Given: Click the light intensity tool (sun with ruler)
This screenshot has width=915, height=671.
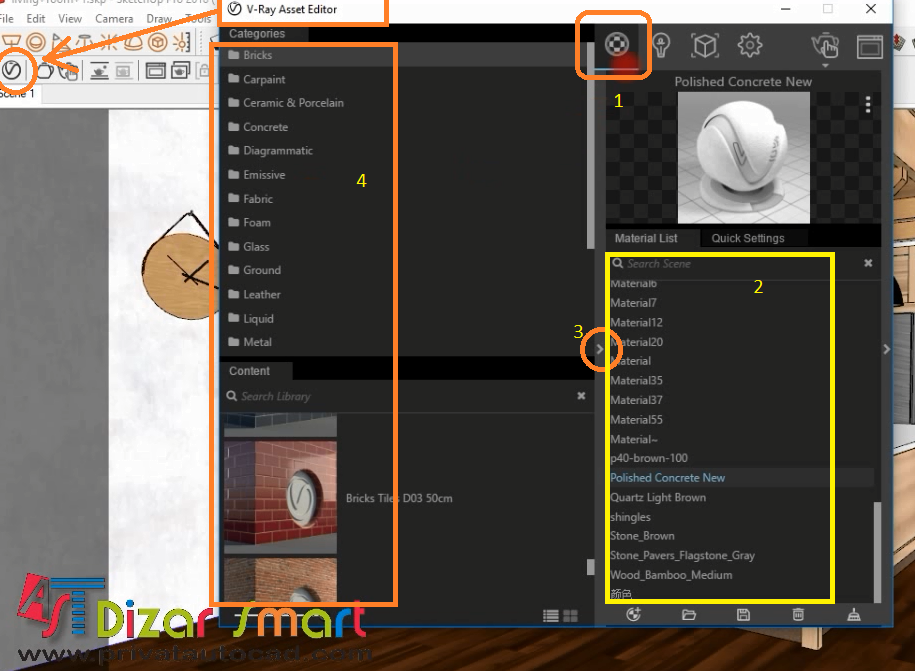Looking at the screenshot, I should click(181, 42).
